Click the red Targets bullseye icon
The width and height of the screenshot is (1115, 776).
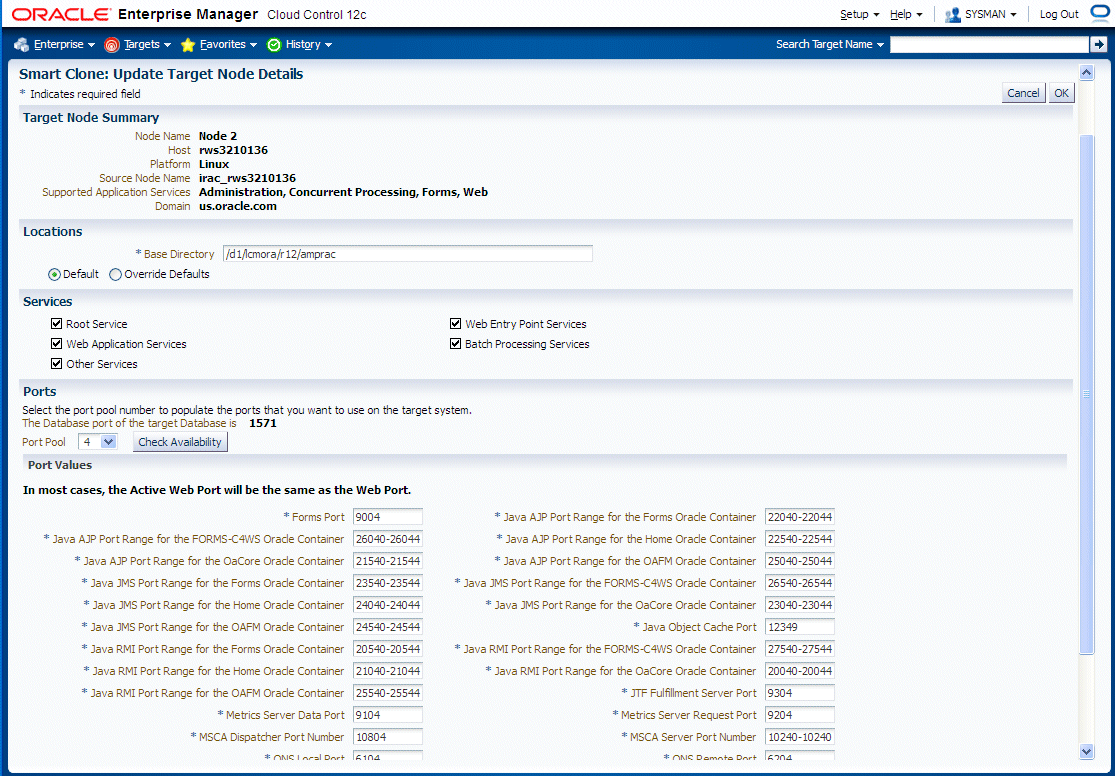112,45
